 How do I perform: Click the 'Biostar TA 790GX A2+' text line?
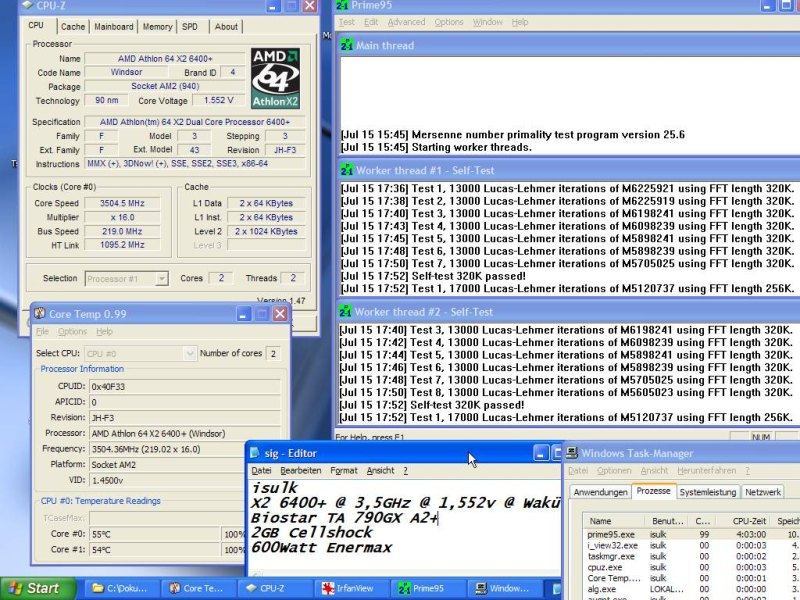pos(344,518)
